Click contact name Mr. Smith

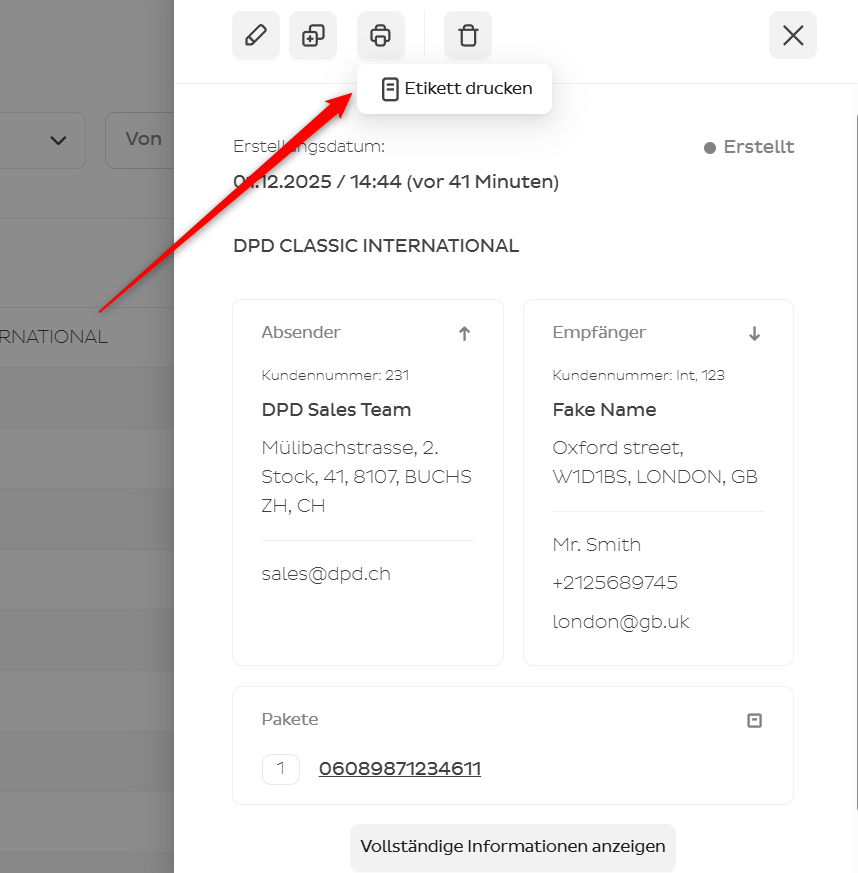596,545
